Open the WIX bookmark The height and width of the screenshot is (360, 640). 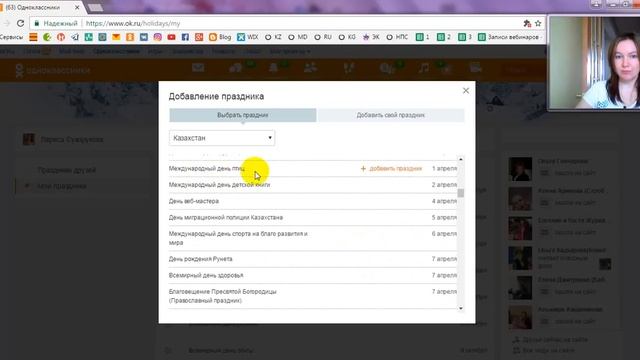coord(247,37)
